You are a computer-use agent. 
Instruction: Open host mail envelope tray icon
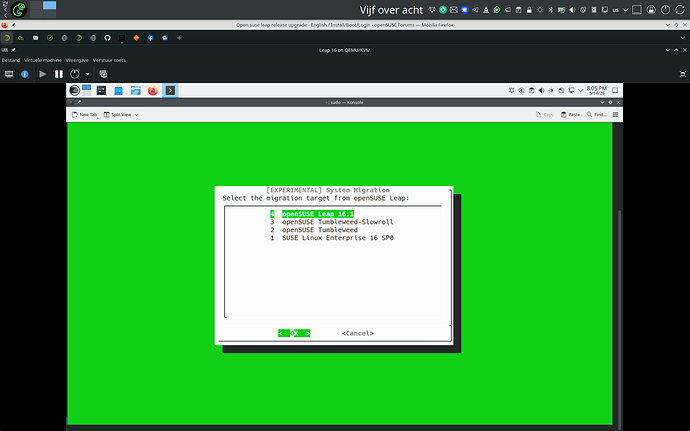[x=454, y=10]
